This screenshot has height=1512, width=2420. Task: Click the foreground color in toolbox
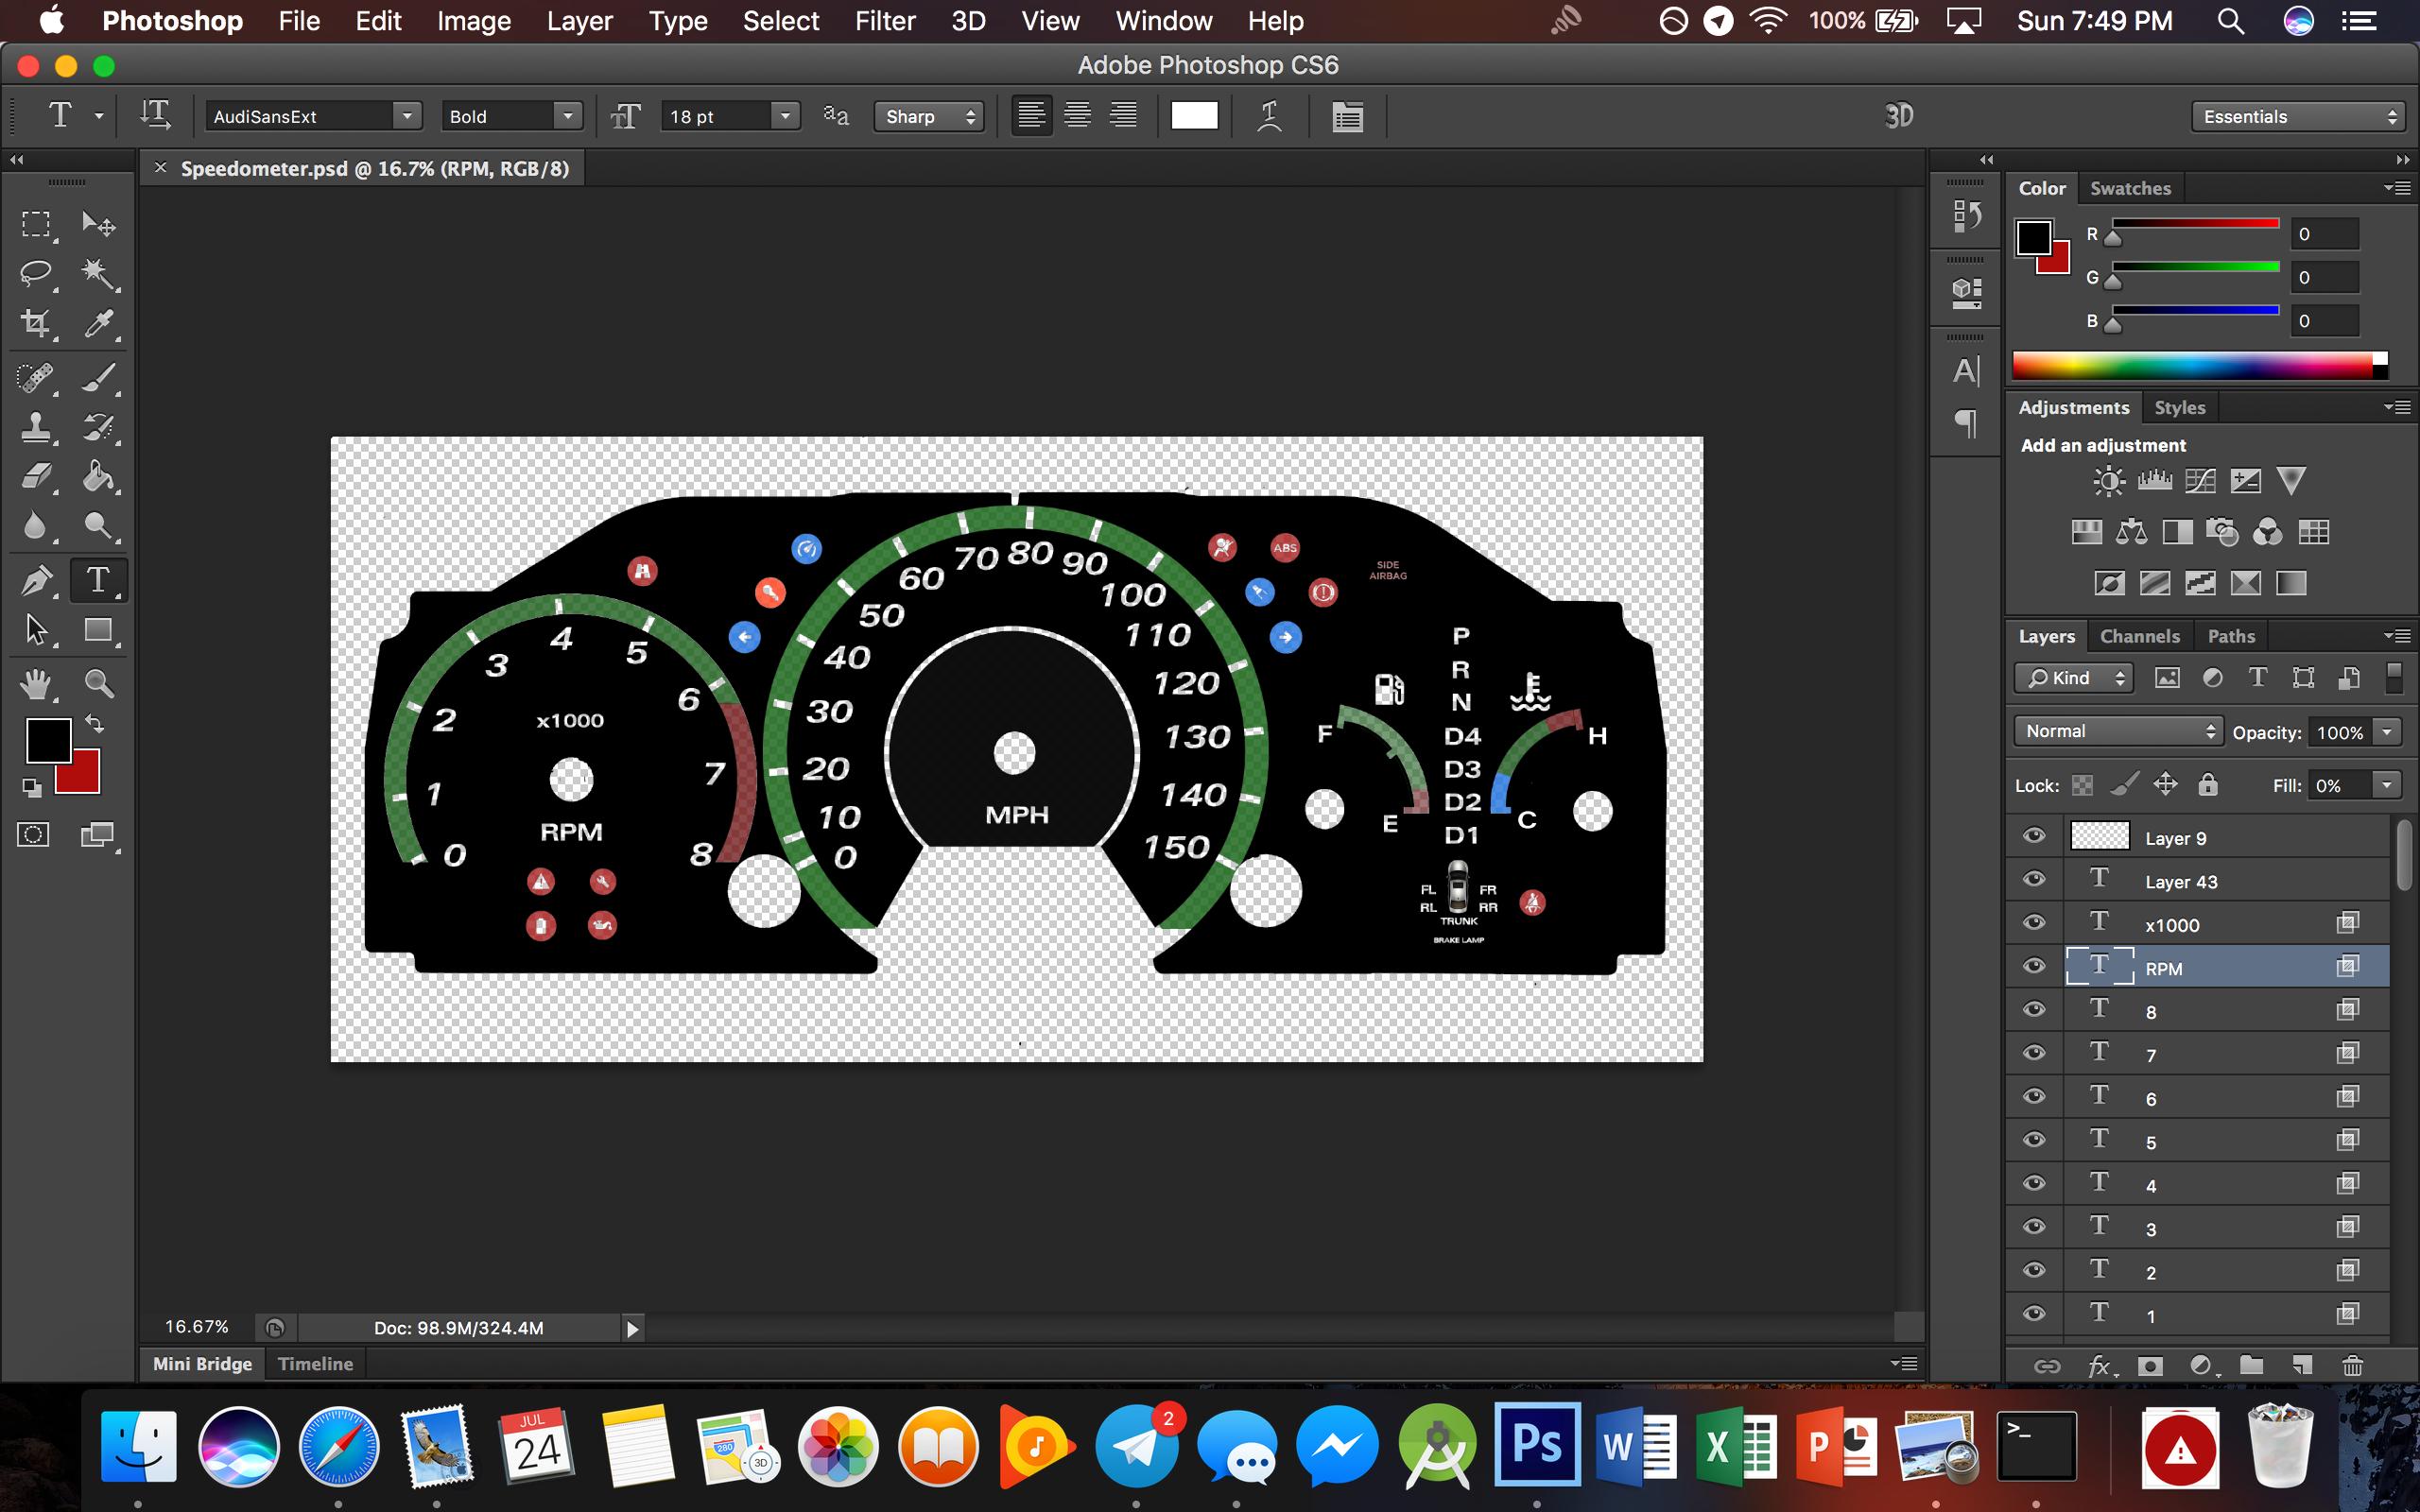pos(47,741)
